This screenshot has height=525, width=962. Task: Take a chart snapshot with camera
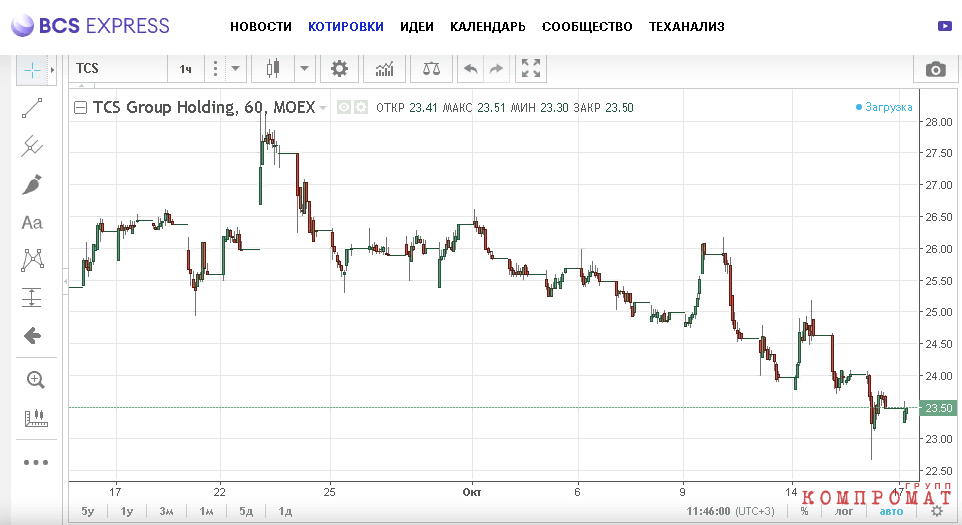tap(936, 69)
